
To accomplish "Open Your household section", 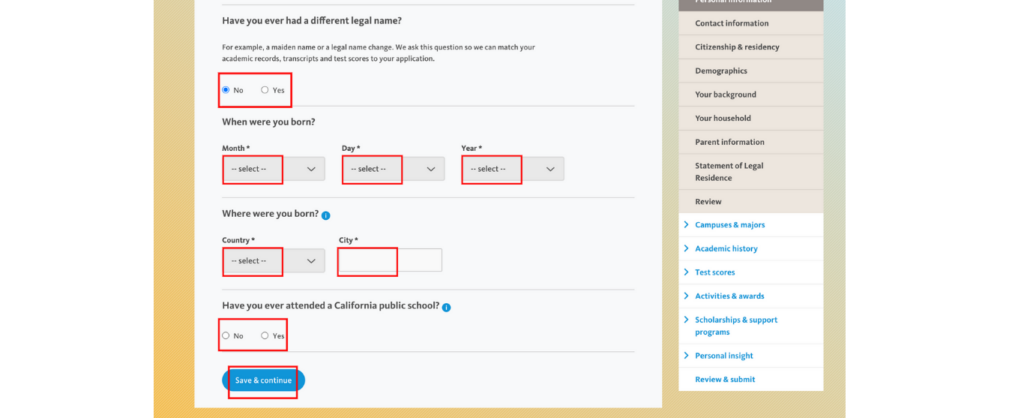I will coord(751,118).
